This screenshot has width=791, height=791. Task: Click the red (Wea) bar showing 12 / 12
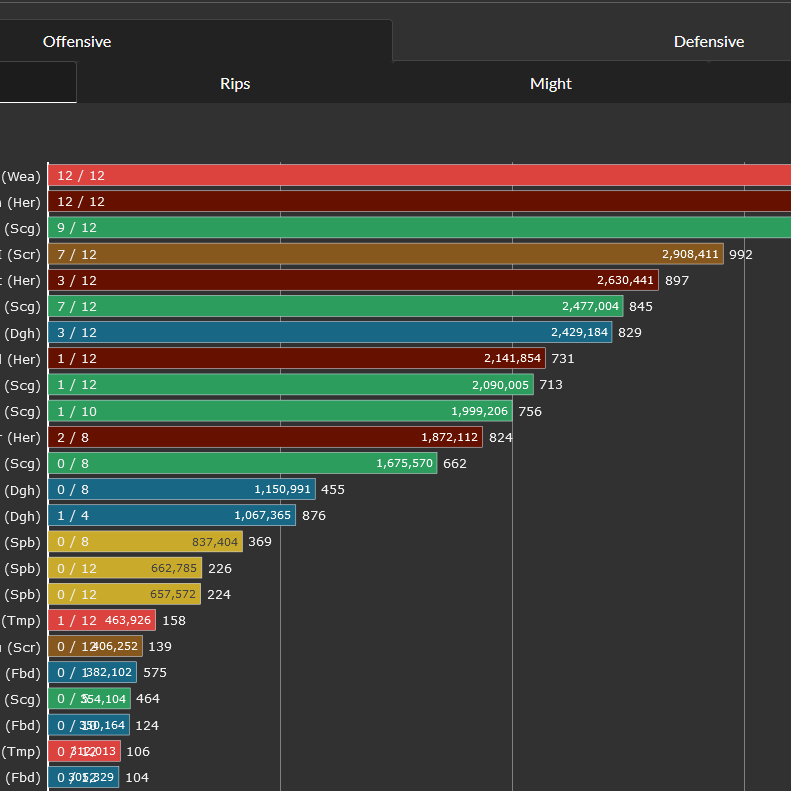point(419,176)
